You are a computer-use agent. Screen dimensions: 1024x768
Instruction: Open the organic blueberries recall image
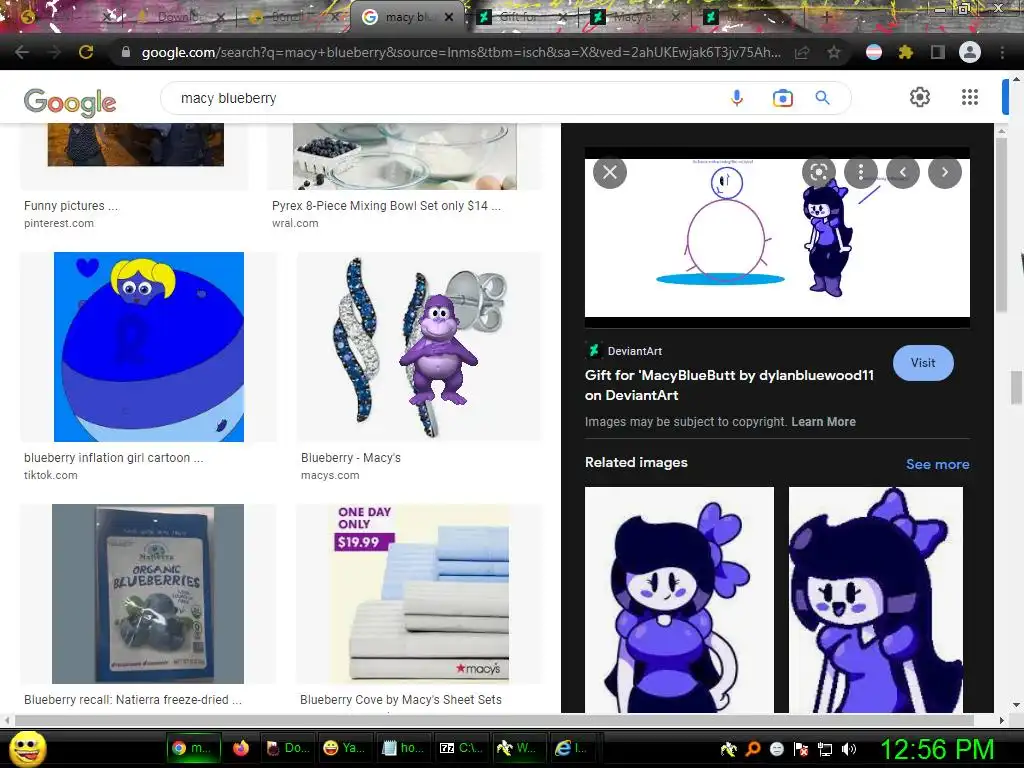click(x=148, y=594)
